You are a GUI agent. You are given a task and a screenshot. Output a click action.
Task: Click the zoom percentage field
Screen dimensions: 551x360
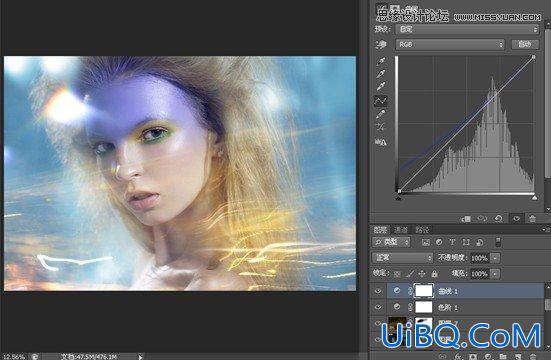click(14, 357)
